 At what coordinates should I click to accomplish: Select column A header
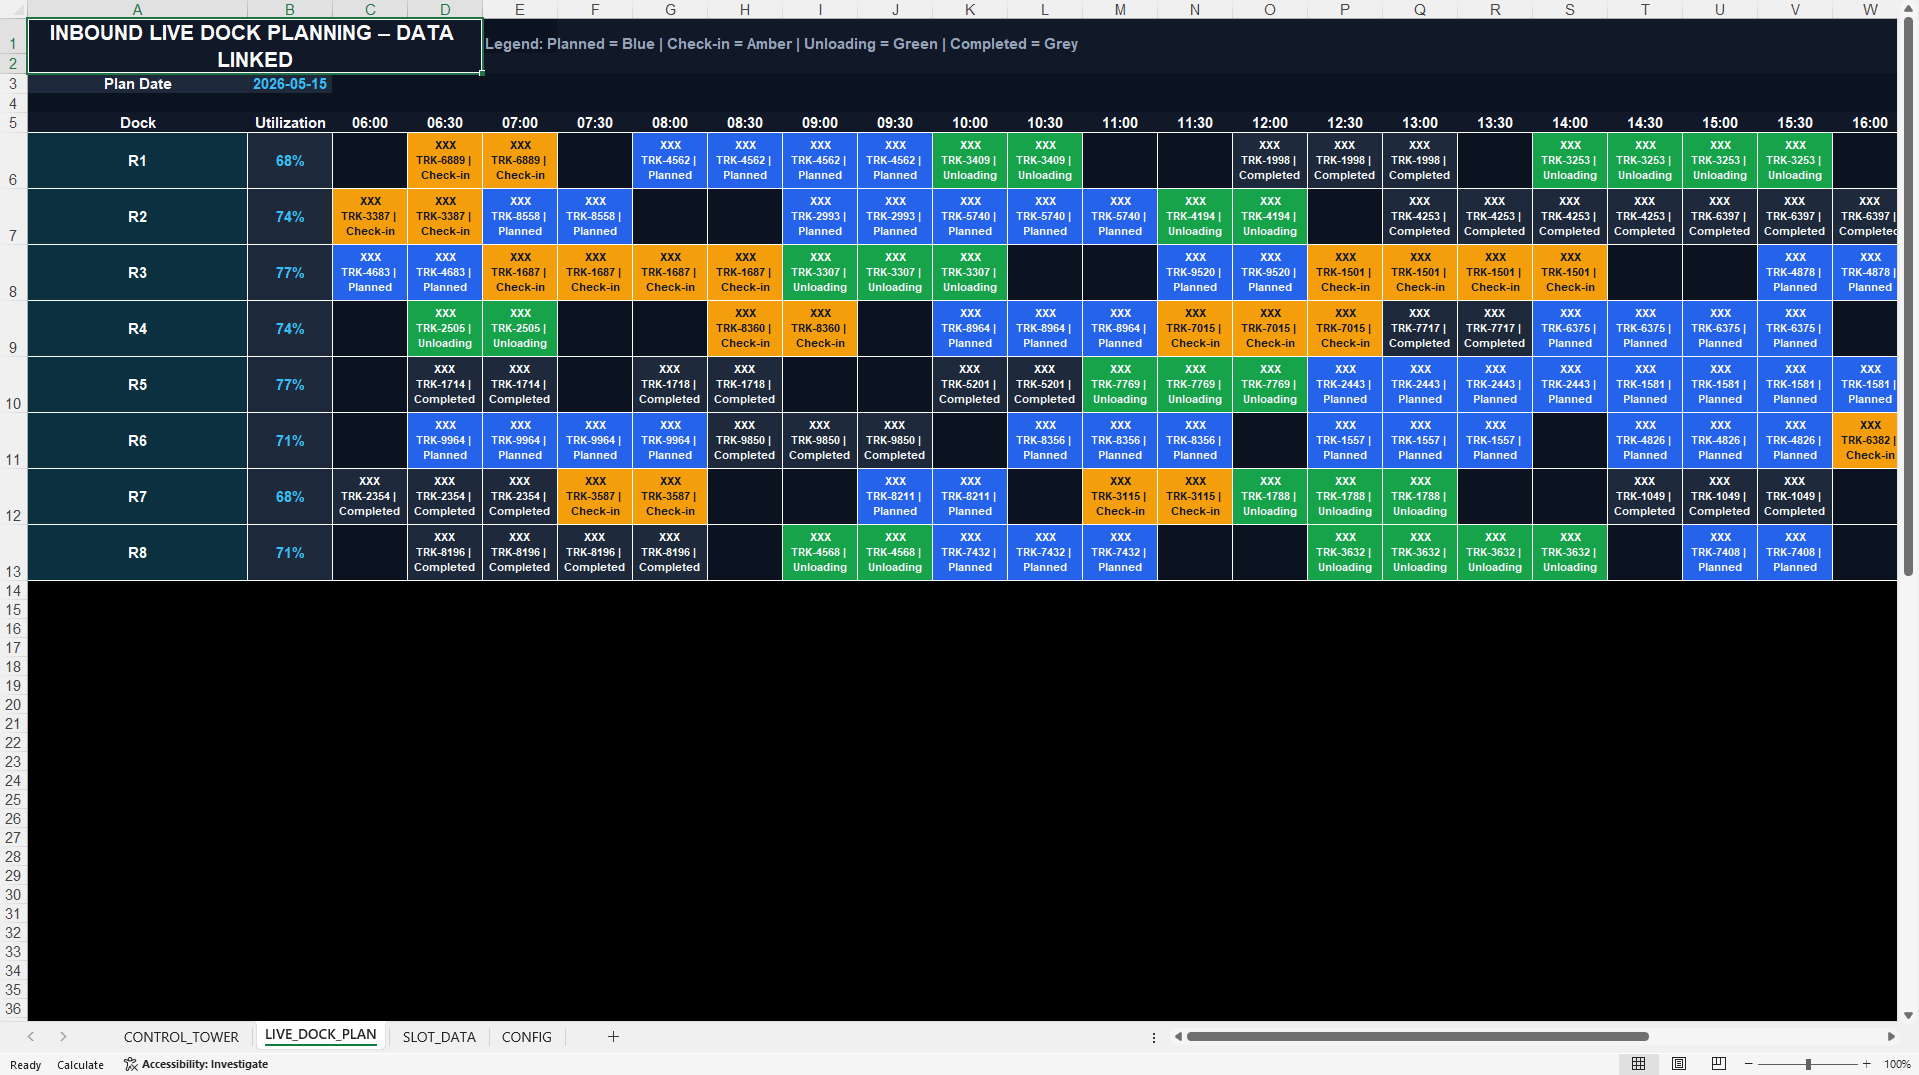[138, 9]
